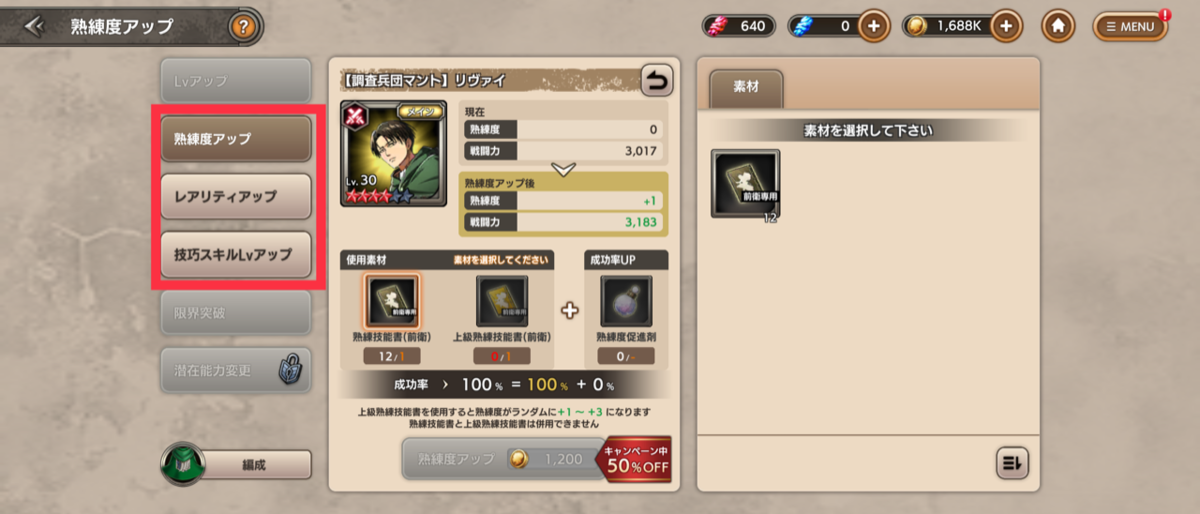The image size is (1200, 514).
Task: Open the MENU dropdown
Action: coord(1130,27)
